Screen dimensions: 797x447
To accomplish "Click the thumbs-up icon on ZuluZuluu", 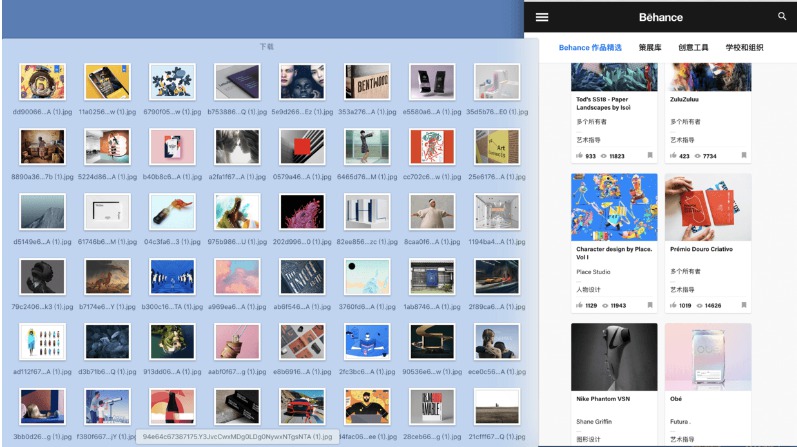I will pyautogui.click(x=673, y=156).
